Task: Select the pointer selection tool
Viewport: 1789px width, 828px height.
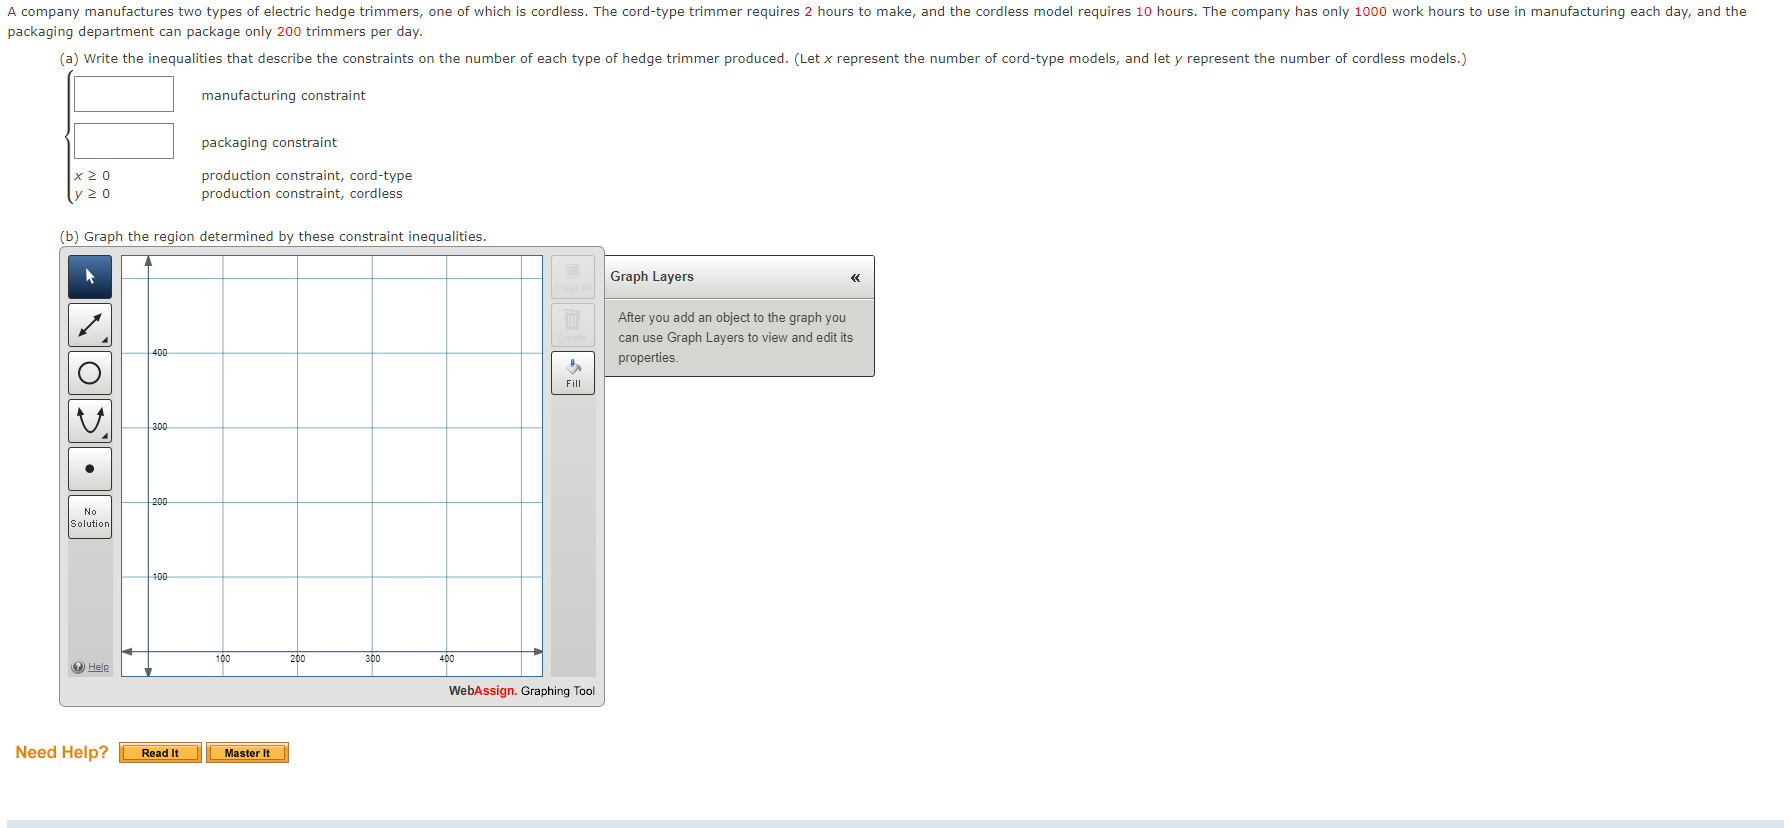Action: [90, 277]
